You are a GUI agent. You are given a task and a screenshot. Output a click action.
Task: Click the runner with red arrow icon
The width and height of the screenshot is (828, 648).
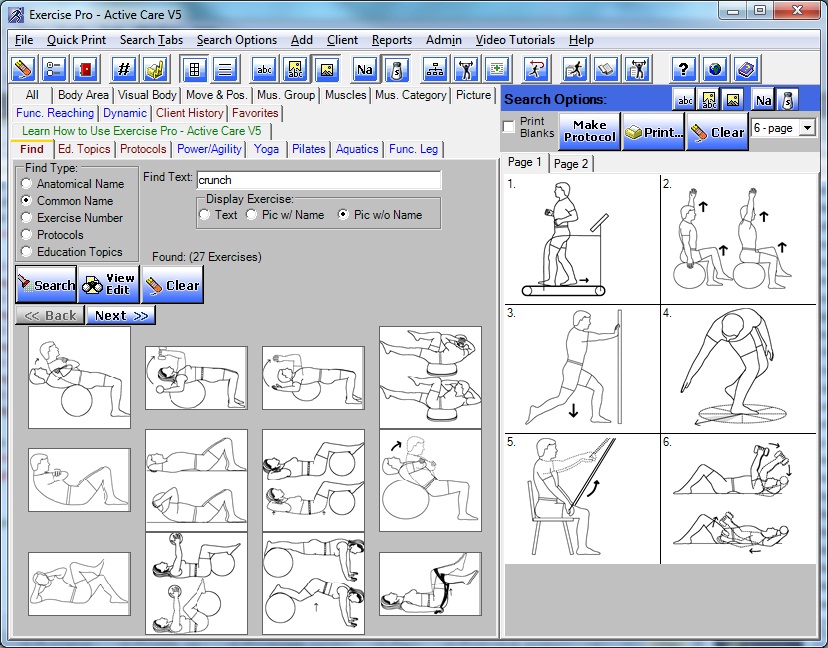(x=537, y=69)
